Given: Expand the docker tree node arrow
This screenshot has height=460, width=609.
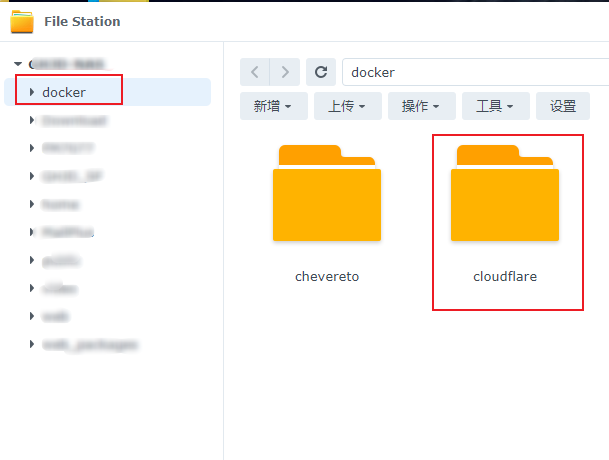Looking at the screenshot, I should [x=32, y=92].
